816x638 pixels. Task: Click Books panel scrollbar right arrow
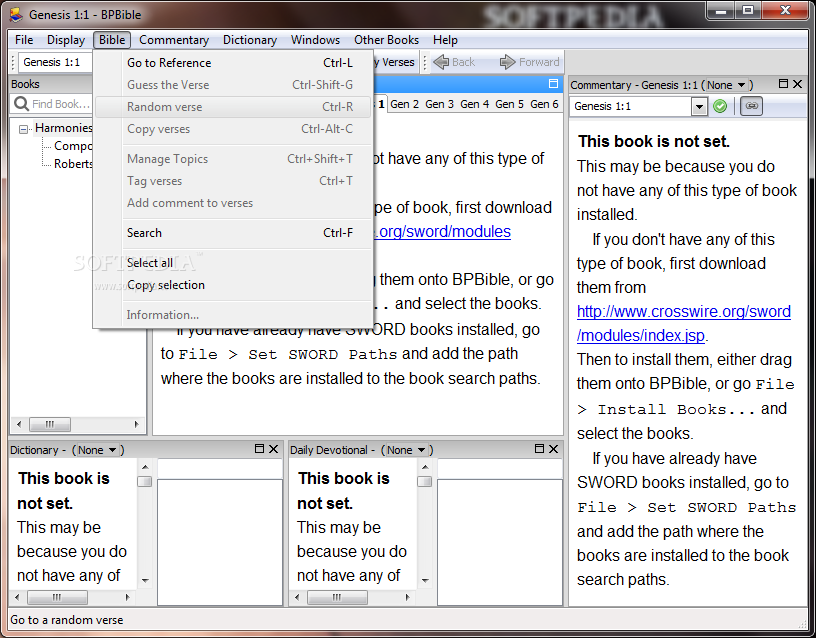(136, 424)
